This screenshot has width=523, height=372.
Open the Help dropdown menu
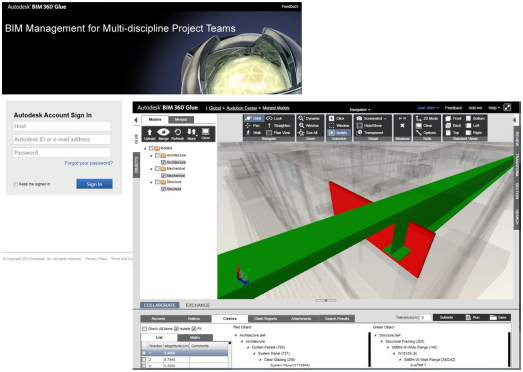[494, 108]
